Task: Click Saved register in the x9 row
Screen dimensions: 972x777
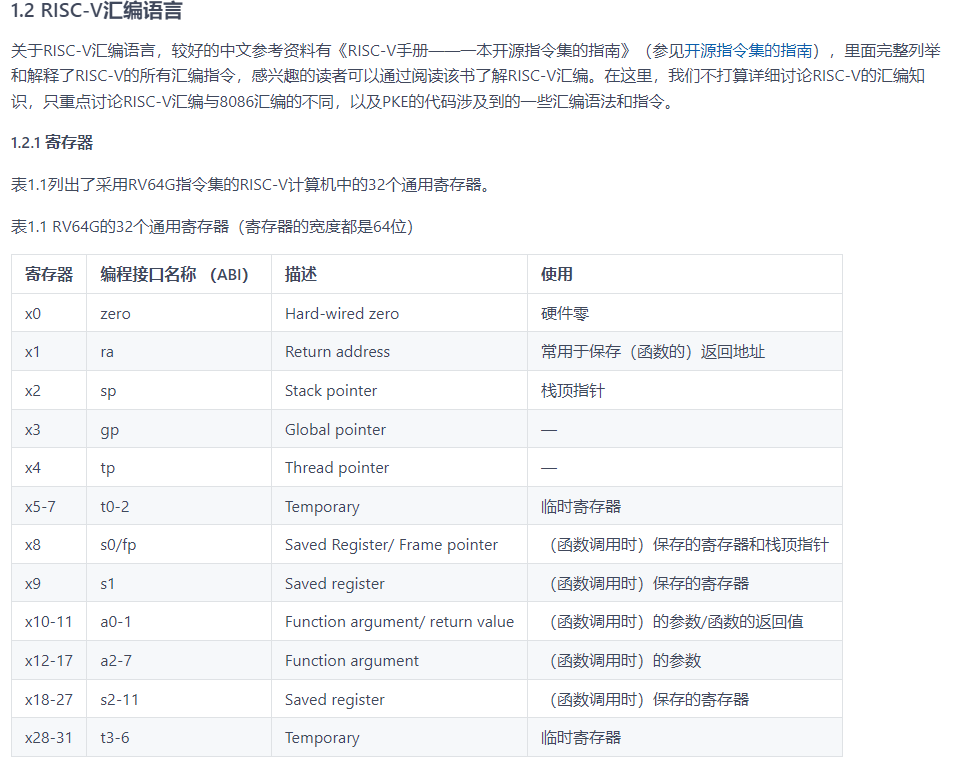Action: click(399, 583)
